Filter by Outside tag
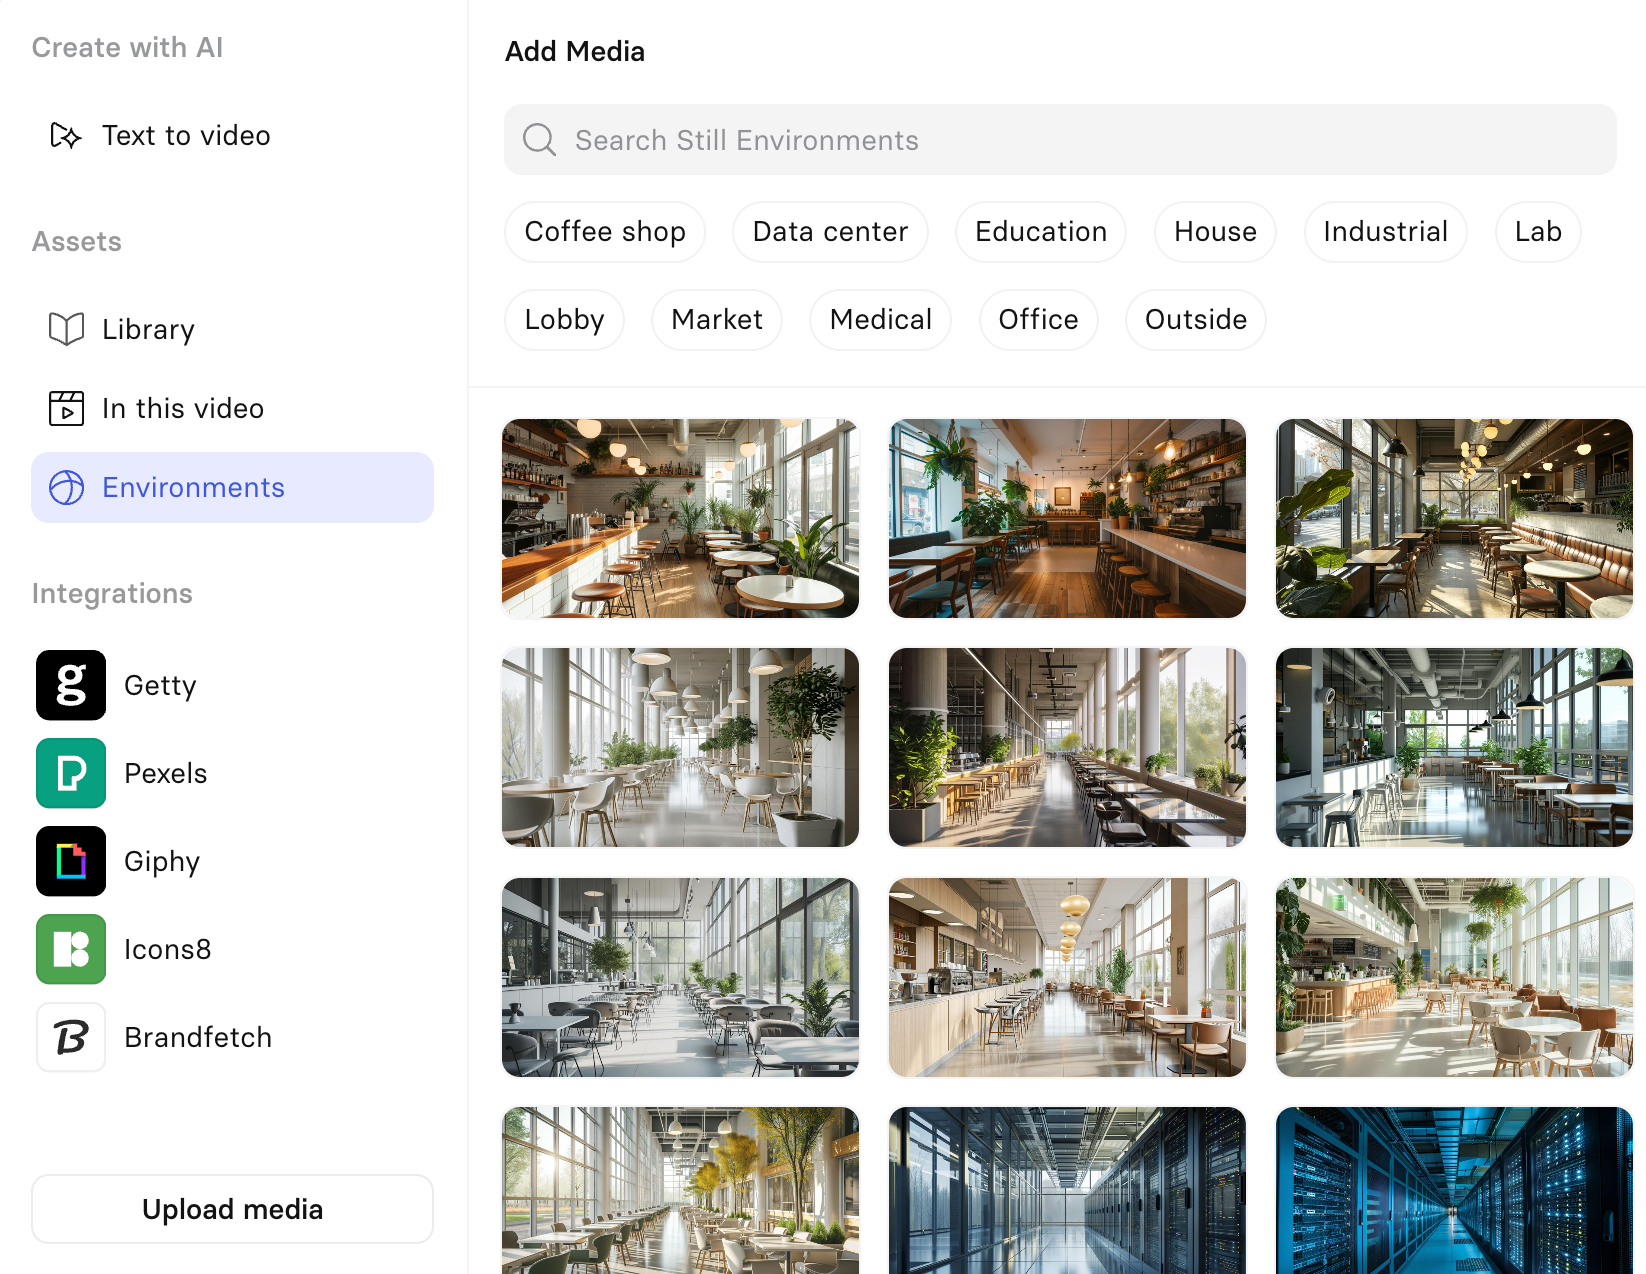The image size is (1646, 1274). tap(1196, 320)
